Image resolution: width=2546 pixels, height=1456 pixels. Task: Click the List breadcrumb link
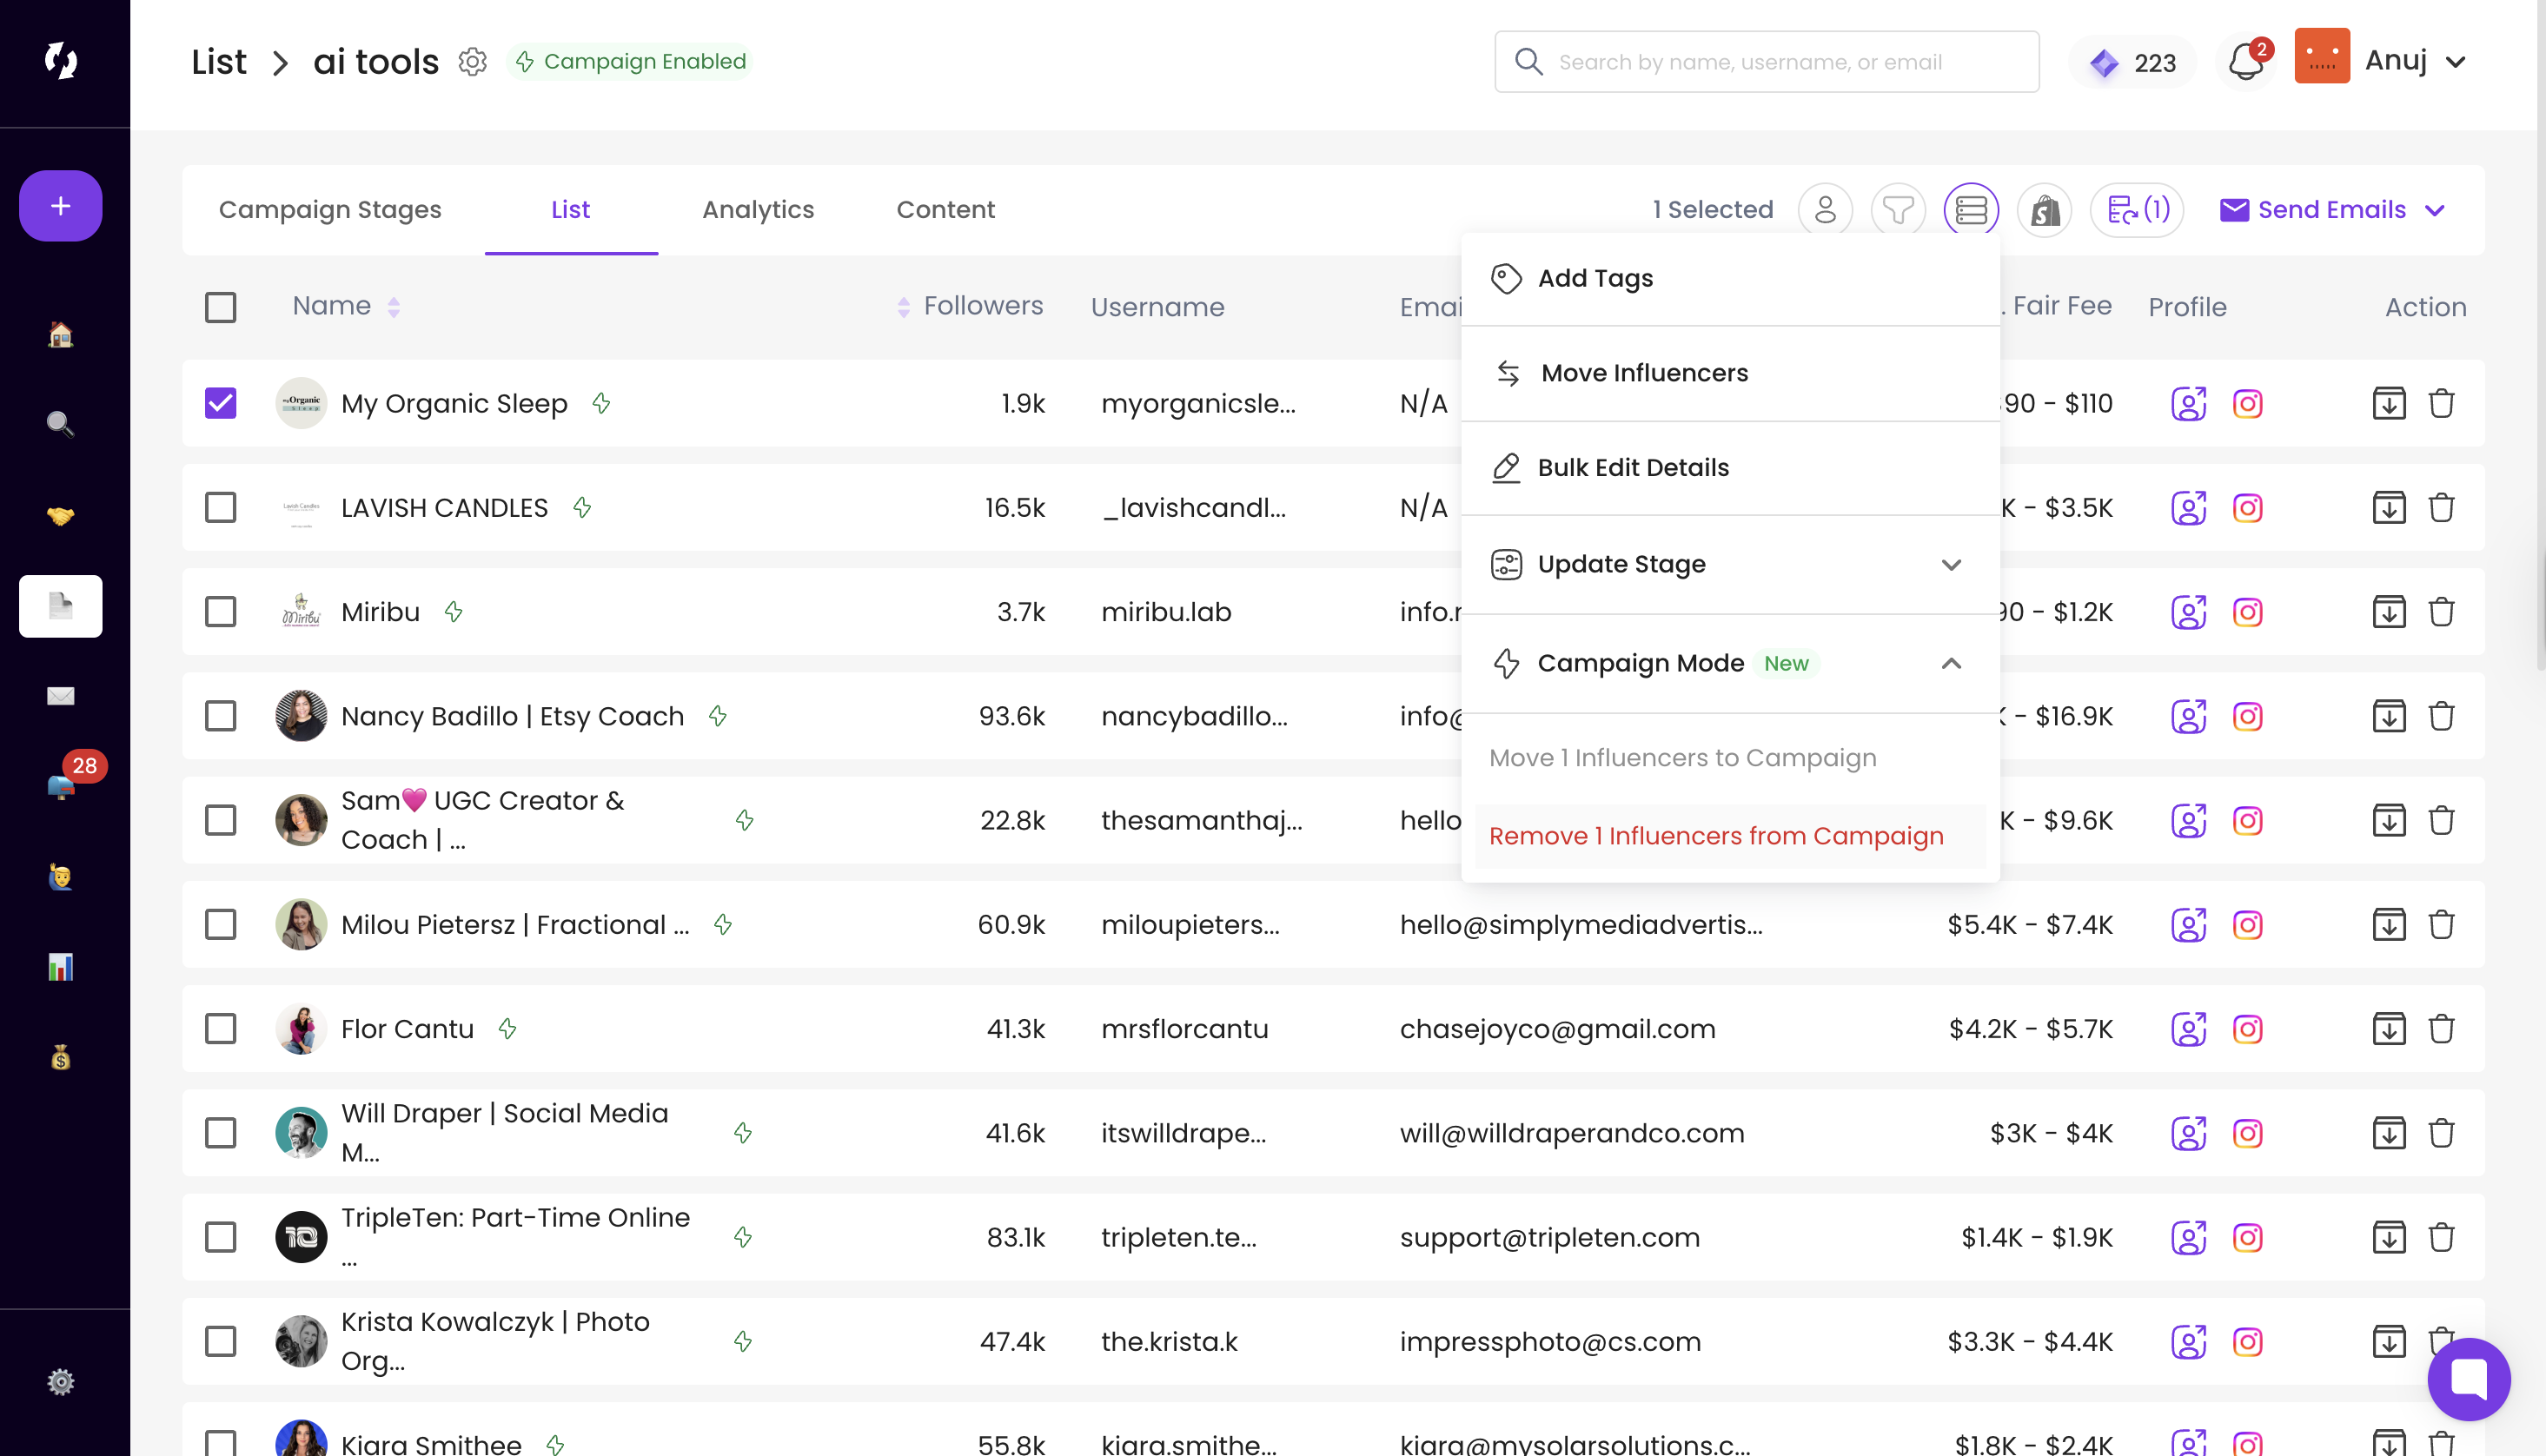tap(218, 62)
